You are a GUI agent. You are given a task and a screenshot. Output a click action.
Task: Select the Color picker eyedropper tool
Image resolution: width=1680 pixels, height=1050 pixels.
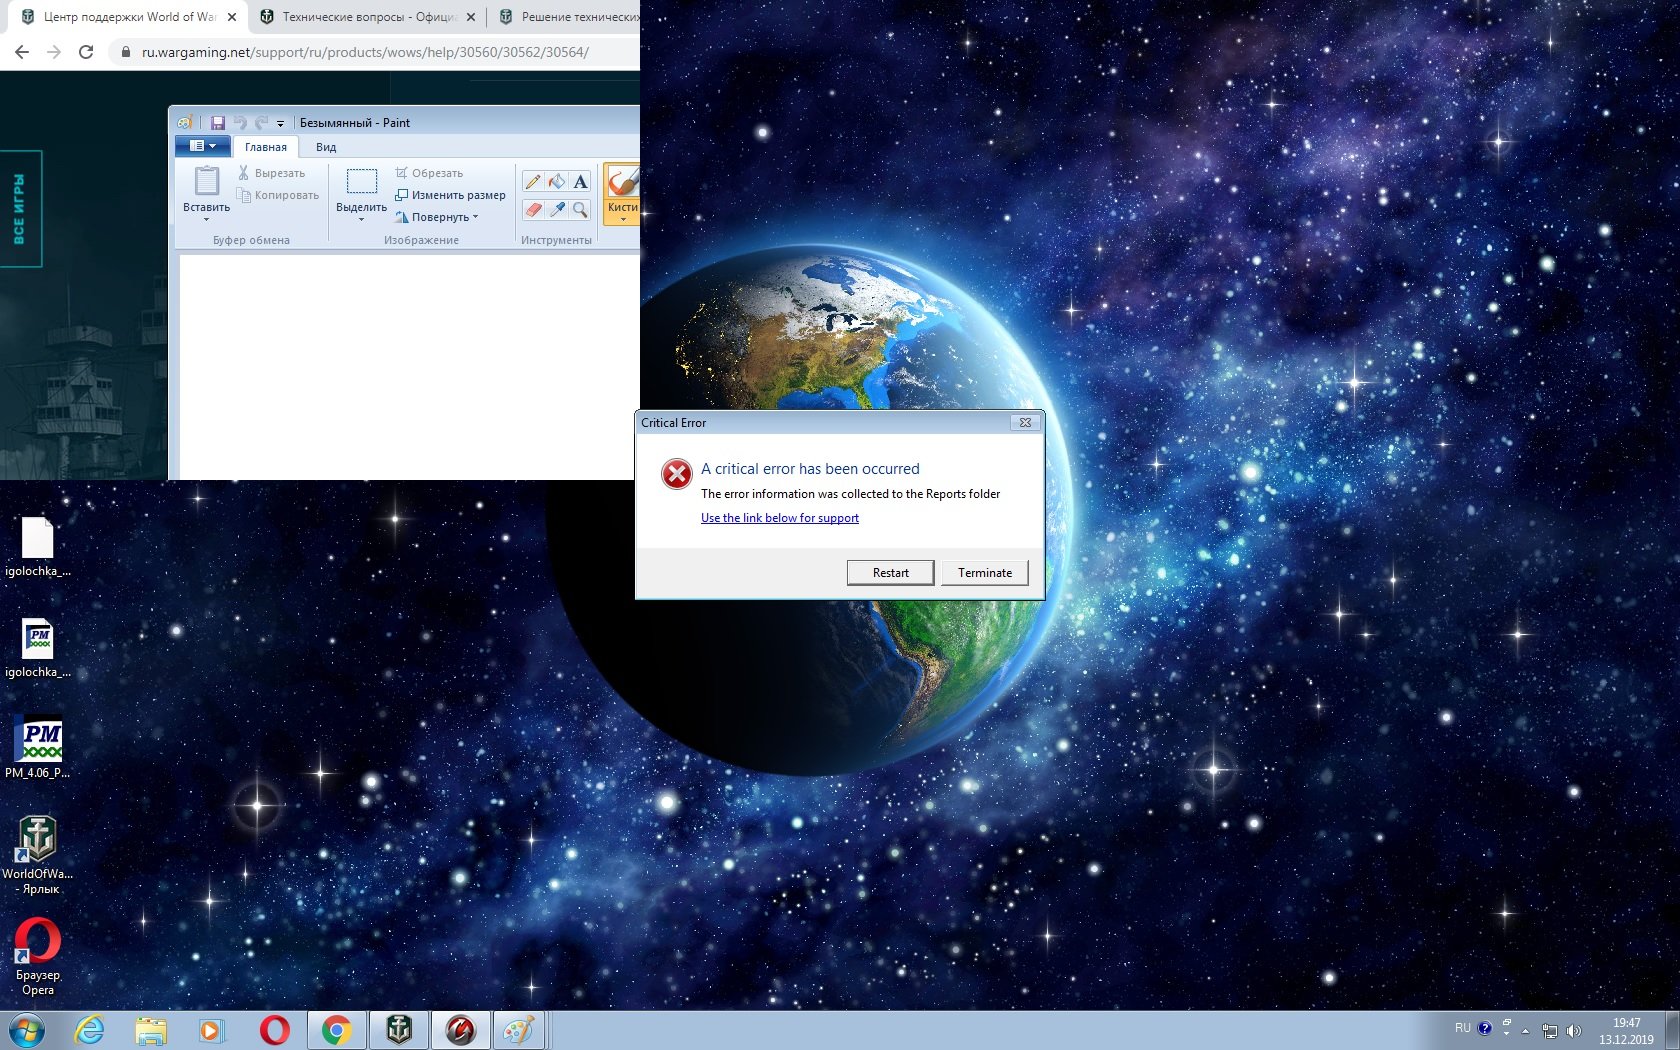click(557, 209)
